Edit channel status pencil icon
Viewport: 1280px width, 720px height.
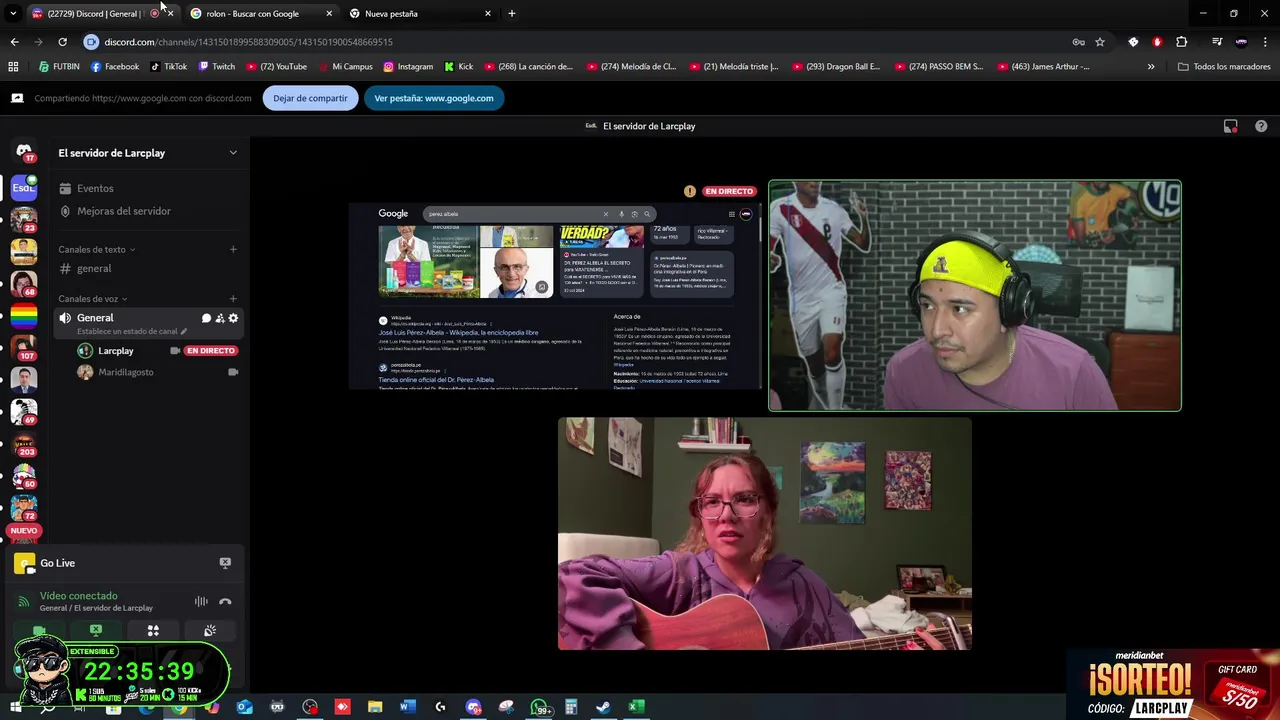184,331
